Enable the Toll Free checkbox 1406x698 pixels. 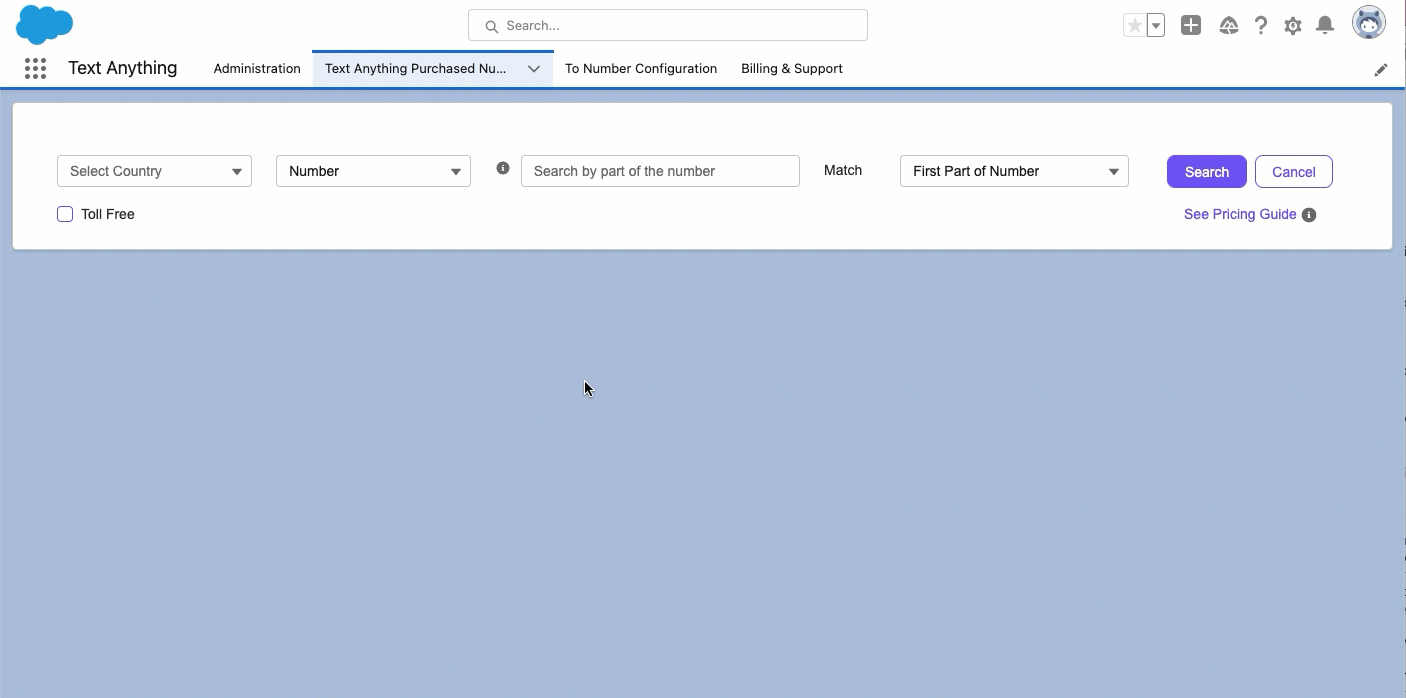65,214
